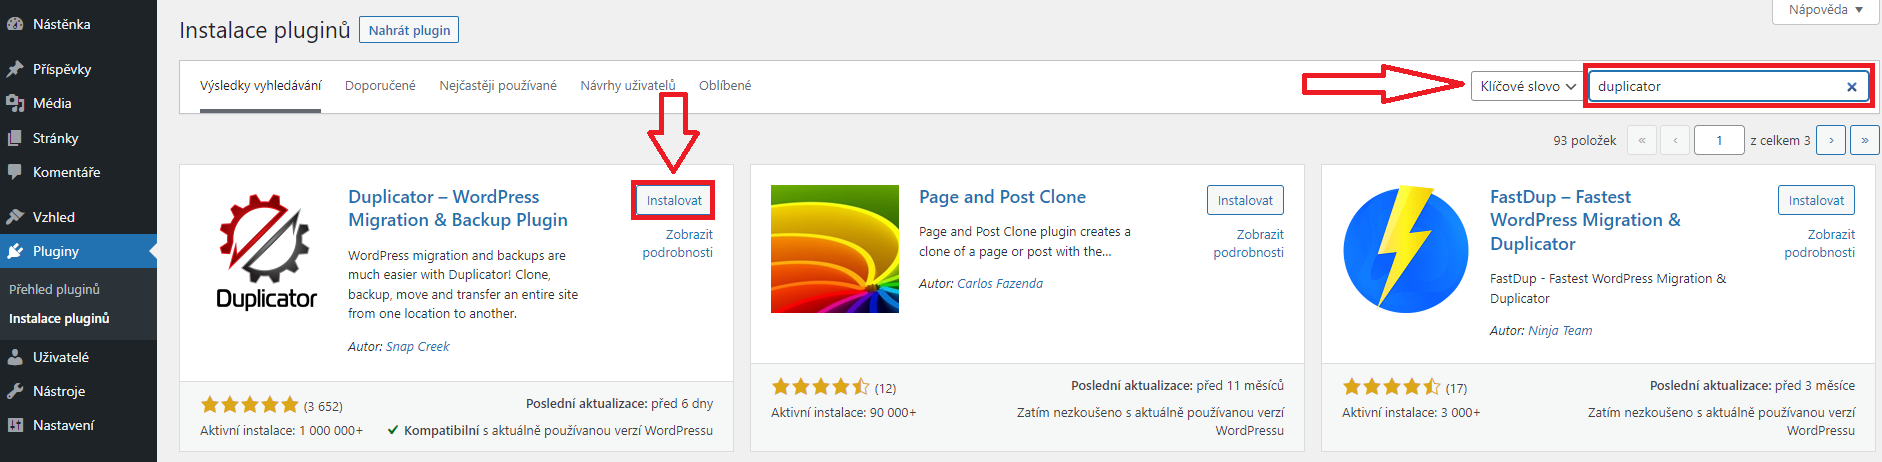
Task: Expand the Nápověda help panel
Action: tap(1825, 10)
